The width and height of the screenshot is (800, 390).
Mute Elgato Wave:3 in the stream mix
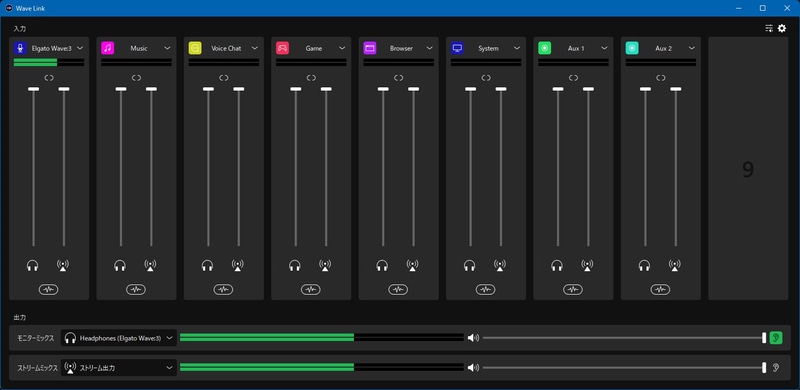(63, 265)
